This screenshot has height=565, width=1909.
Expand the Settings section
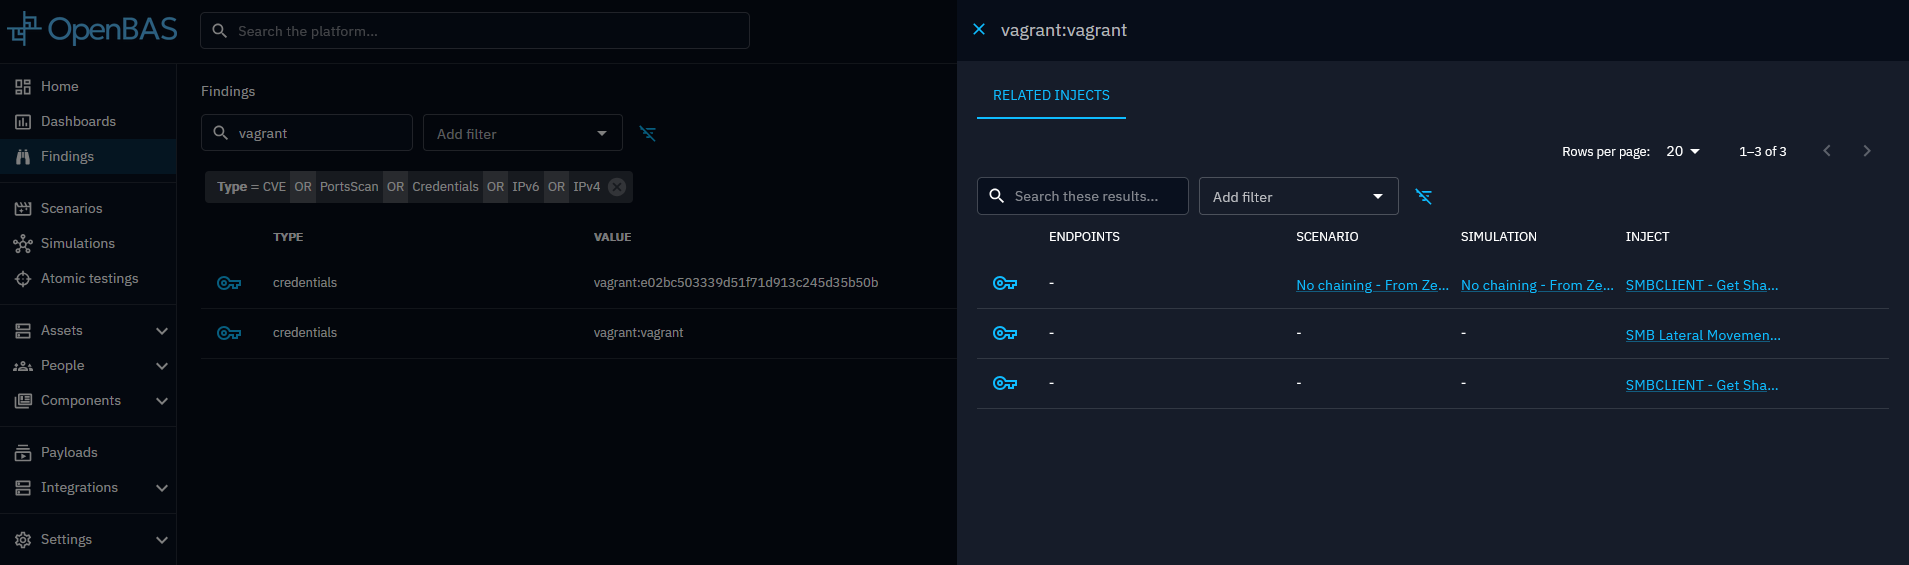tap(161, 540)
